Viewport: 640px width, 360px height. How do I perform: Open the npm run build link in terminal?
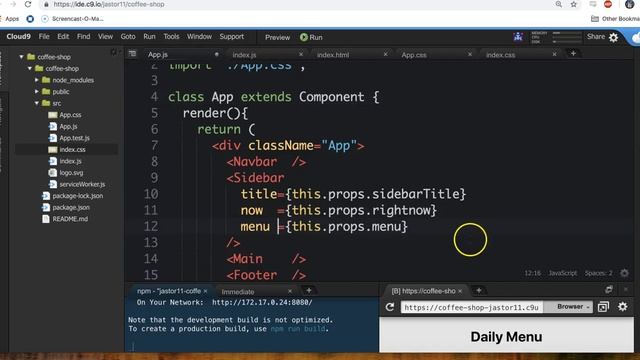[298, 329]
